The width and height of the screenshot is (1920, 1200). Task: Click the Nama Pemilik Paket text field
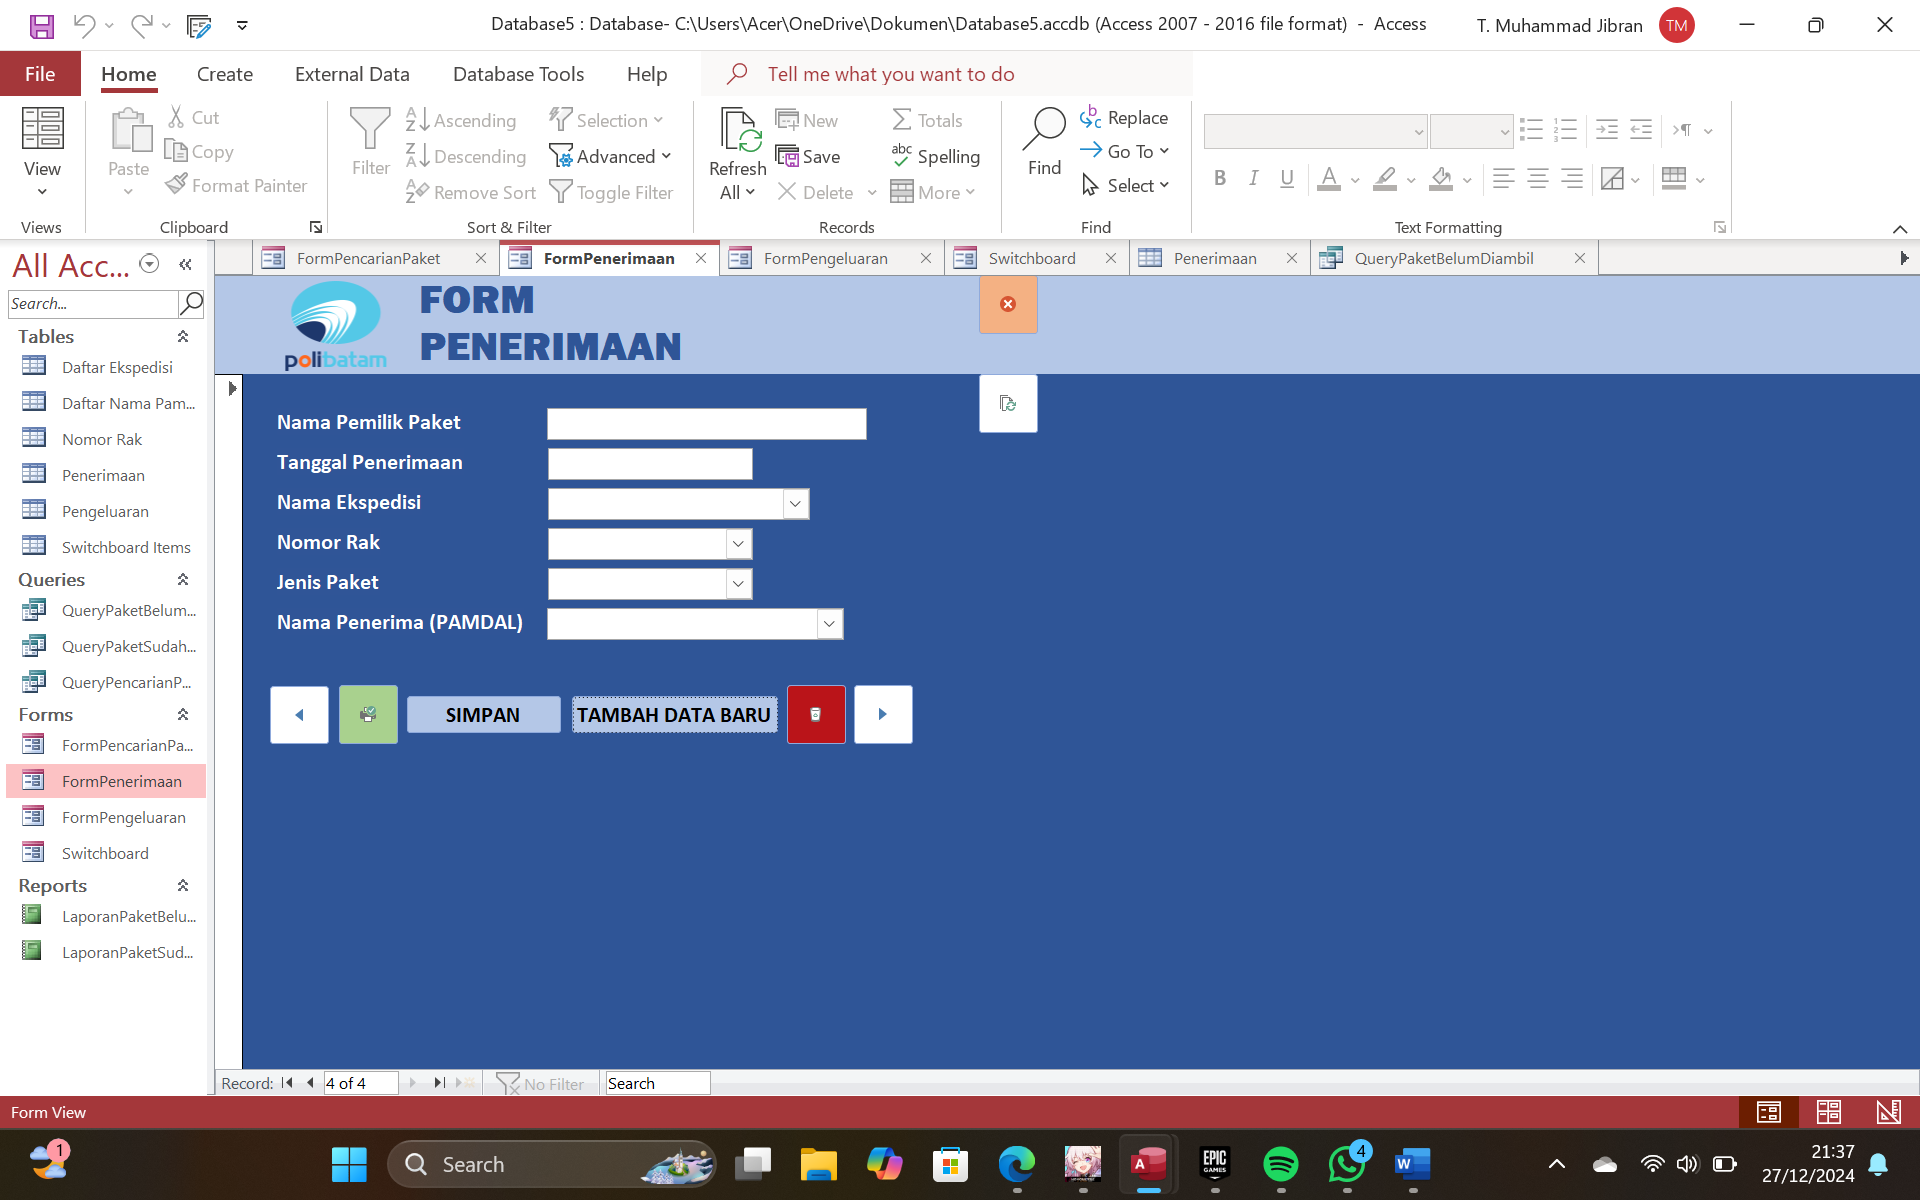(x=706, y=424)
